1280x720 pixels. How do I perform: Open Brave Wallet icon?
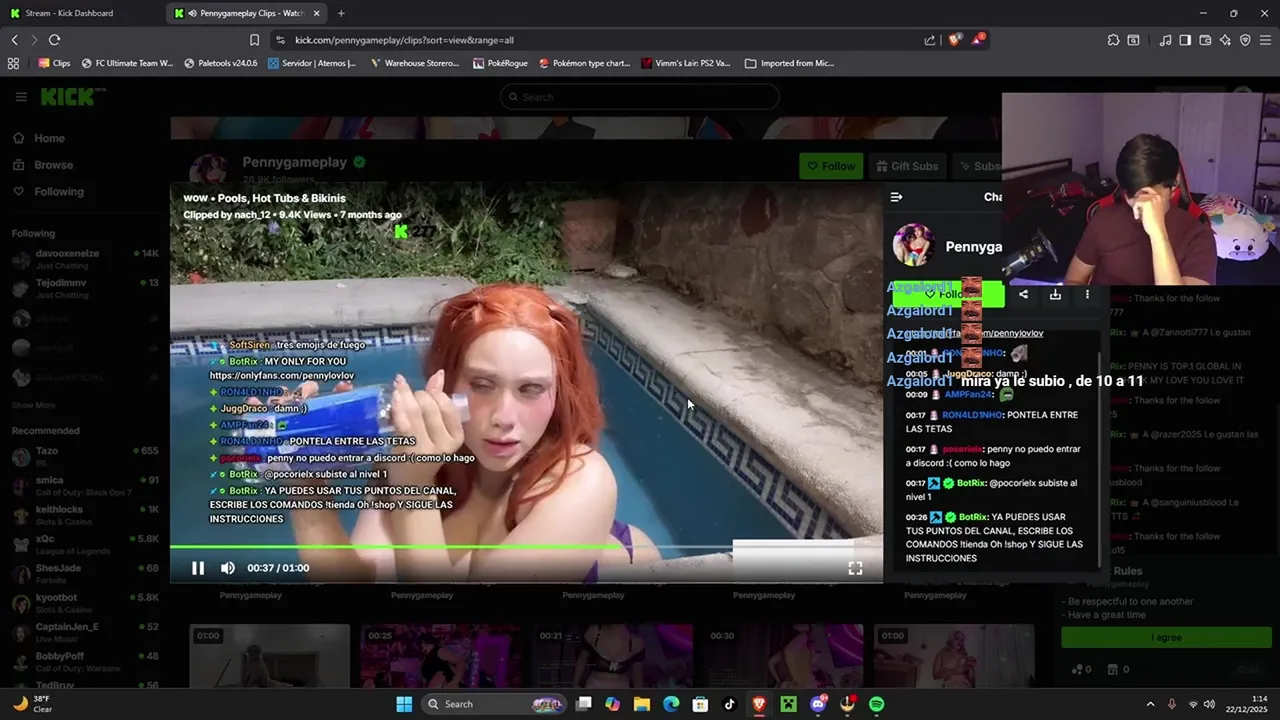[1205, 40]
